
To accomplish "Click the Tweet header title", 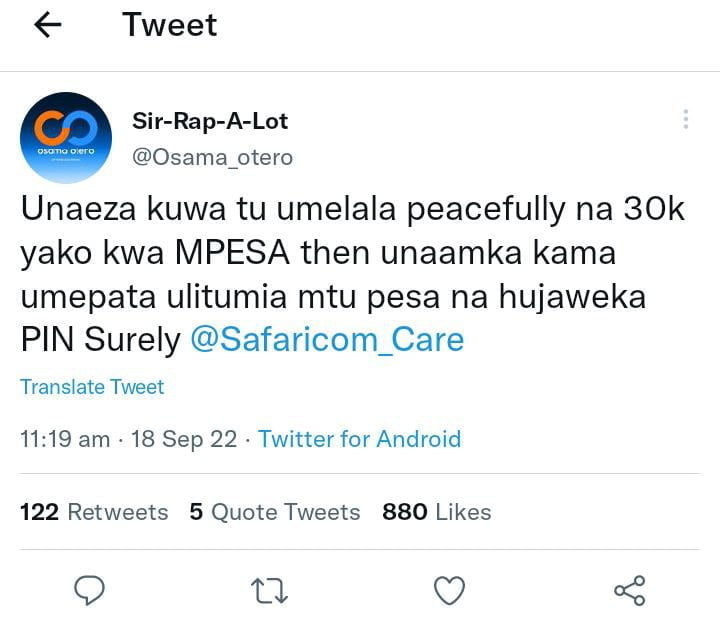I will (x=170, y=25).
